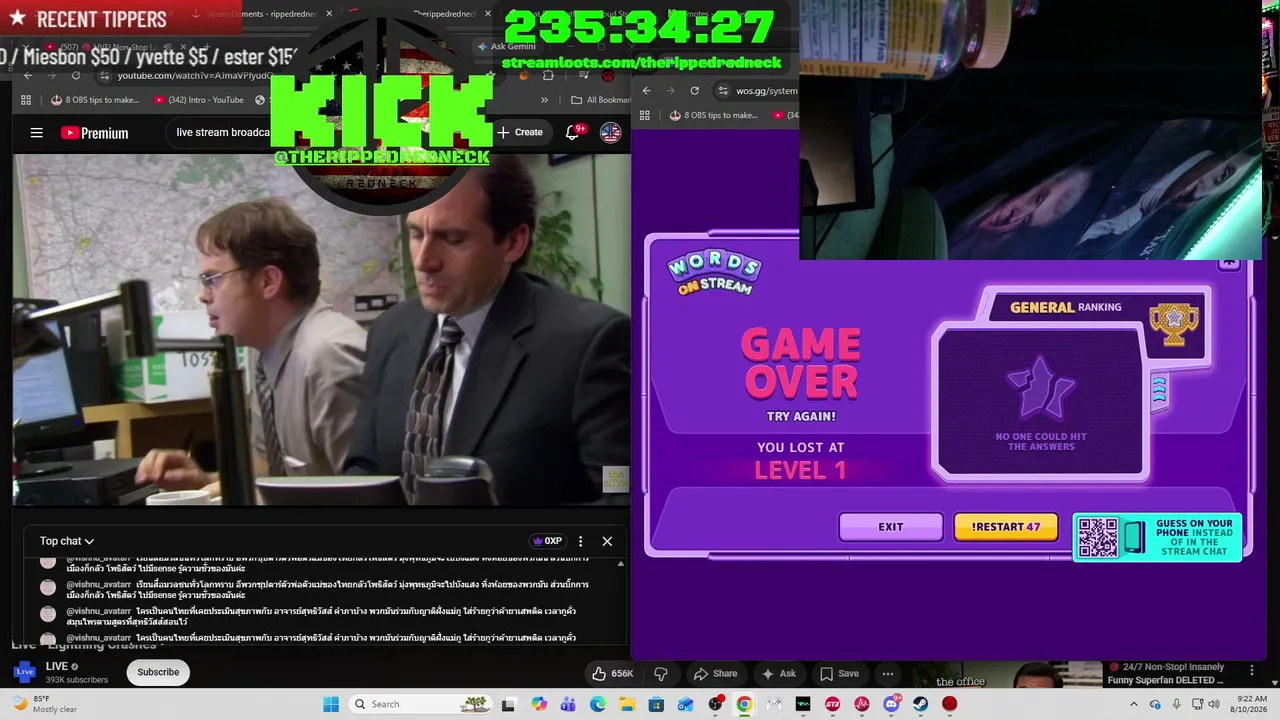Open '8 OBS tips' bookmark in wos.gg window

click(713, 115)
